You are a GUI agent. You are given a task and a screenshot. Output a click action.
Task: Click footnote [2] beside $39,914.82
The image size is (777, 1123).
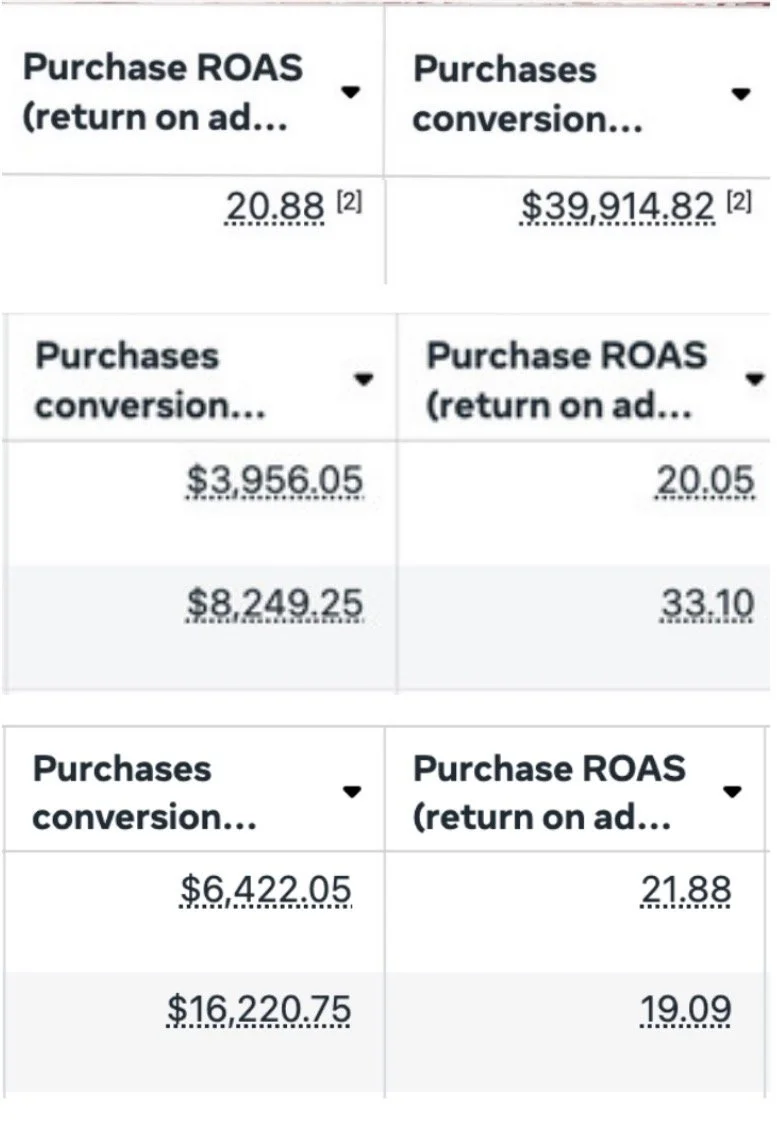pos(737,201)
